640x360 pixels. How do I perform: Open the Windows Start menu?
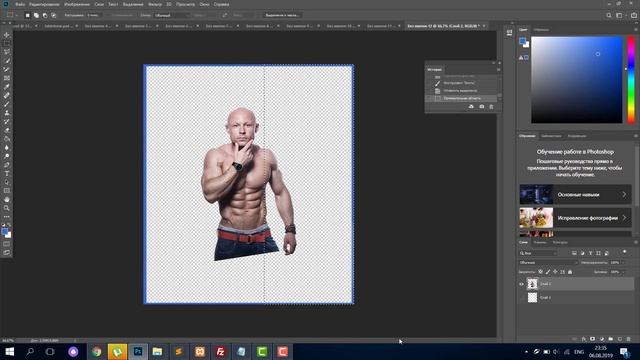10,351
